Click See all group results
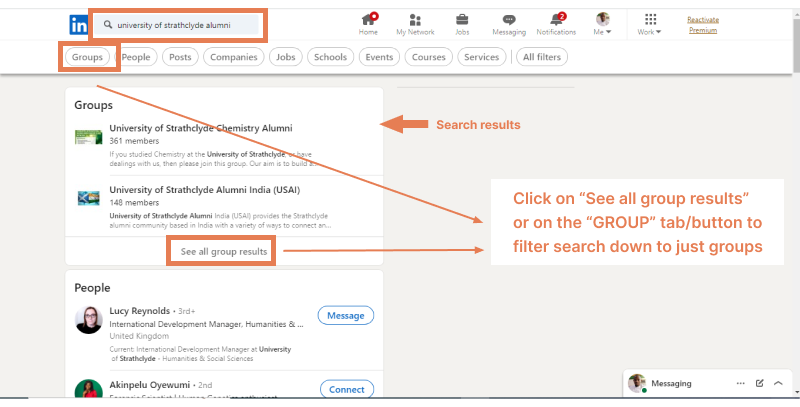Viewport: 800px width, 407px height. (223, 251)
